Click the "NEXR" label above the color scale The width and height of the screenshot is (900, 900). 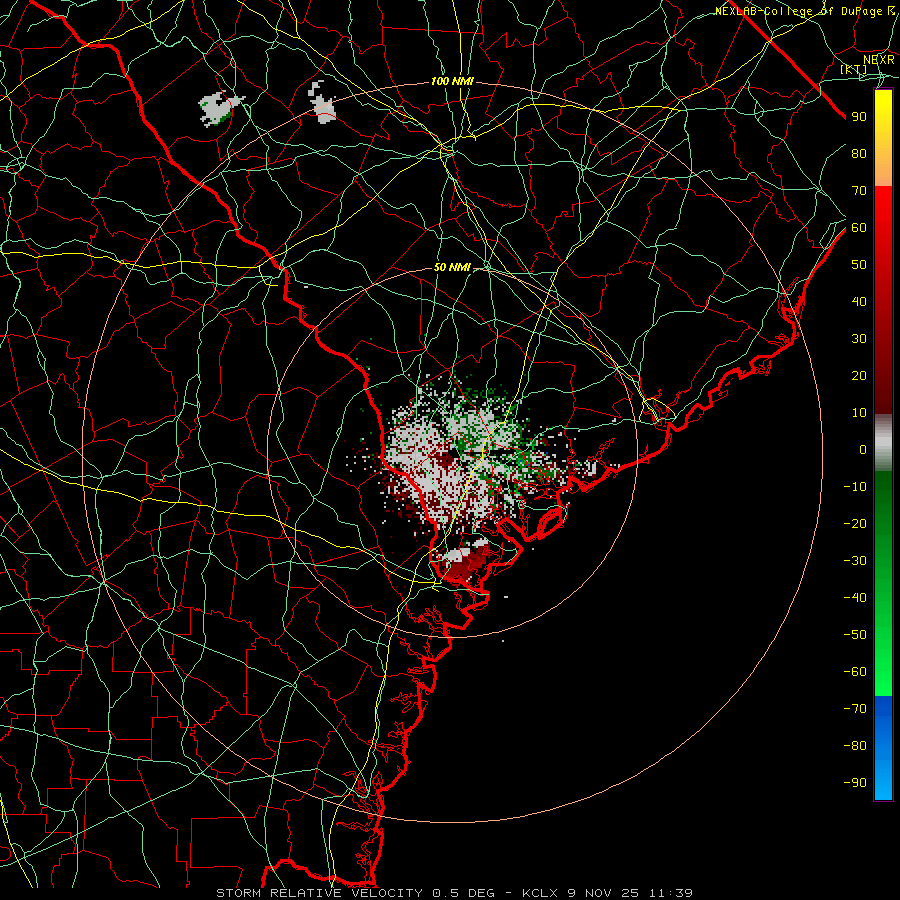click(x=879, y=60)
